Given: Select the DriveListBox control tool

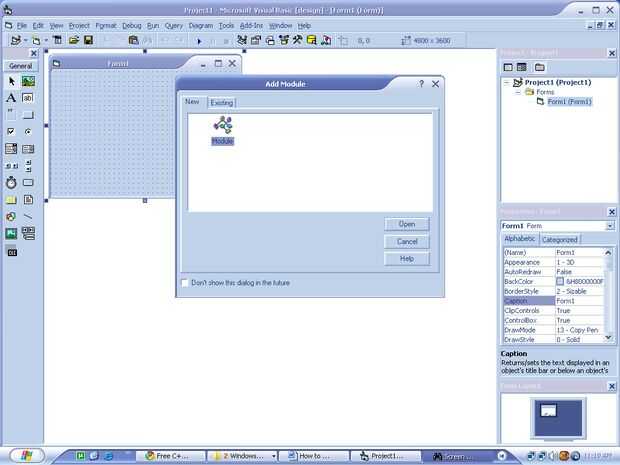Looking at the screenshot, I should (x=28, y=183).
